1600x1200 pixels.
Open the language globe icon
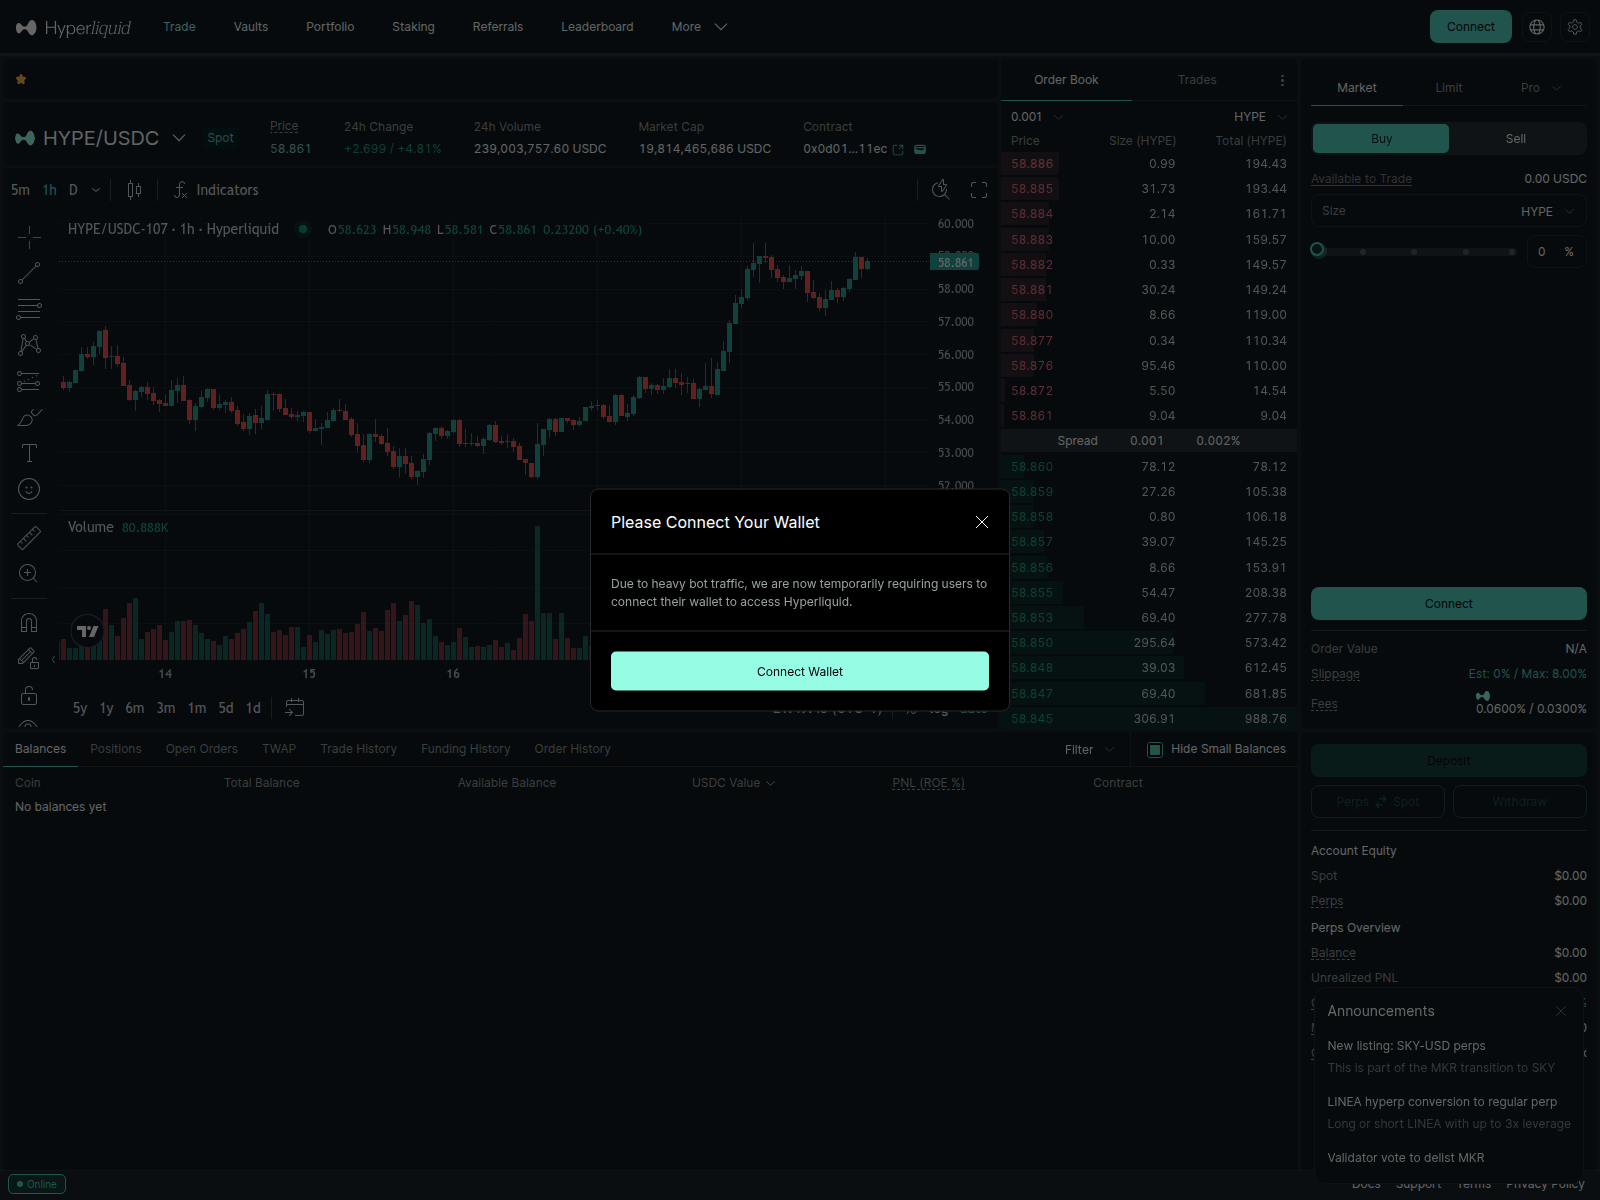pyautogui.click(x=1537, y=27)
